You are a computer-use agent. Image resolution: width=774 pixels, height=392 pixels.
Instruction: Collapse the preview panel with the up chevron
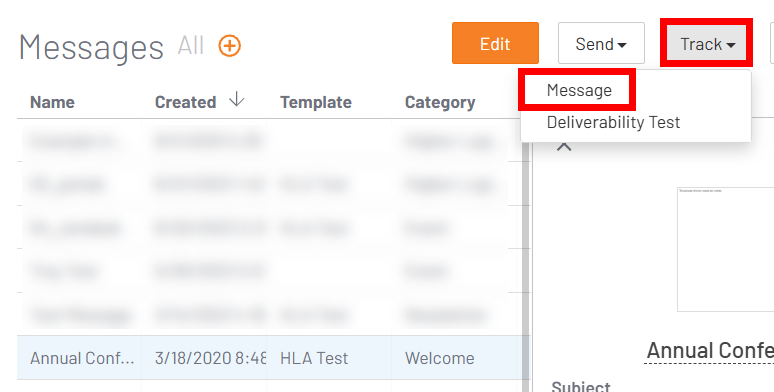coord(564,147)
